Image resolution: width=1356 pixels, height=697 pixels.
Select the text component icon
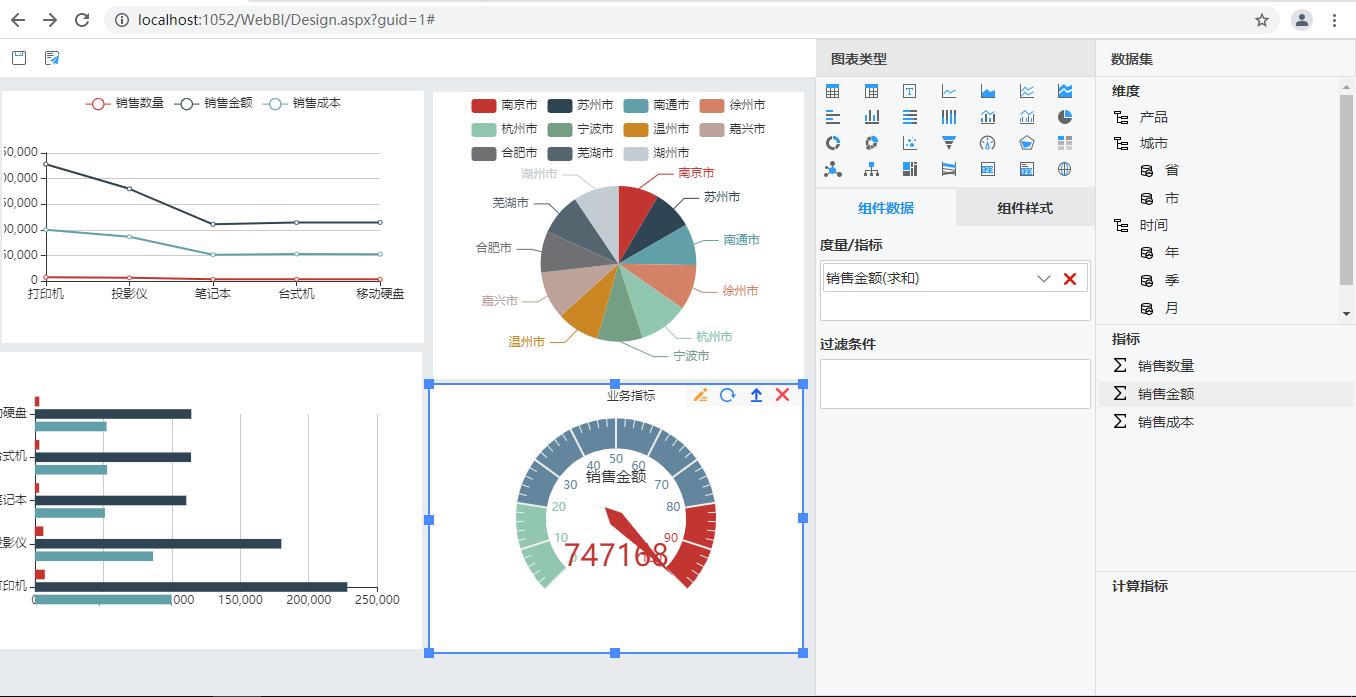coord(910,91)
